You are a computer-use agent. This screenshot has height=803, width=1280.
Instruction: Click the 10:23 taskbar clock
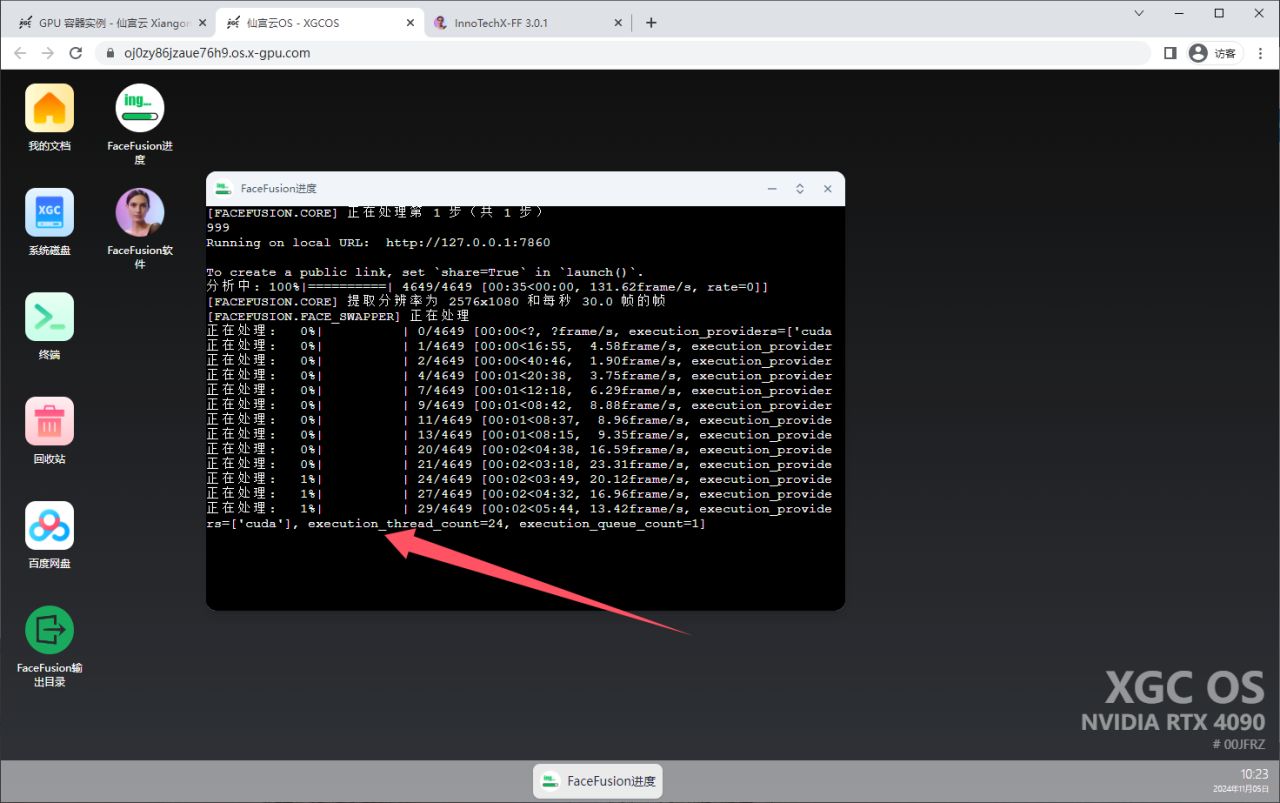(1254, 774)
